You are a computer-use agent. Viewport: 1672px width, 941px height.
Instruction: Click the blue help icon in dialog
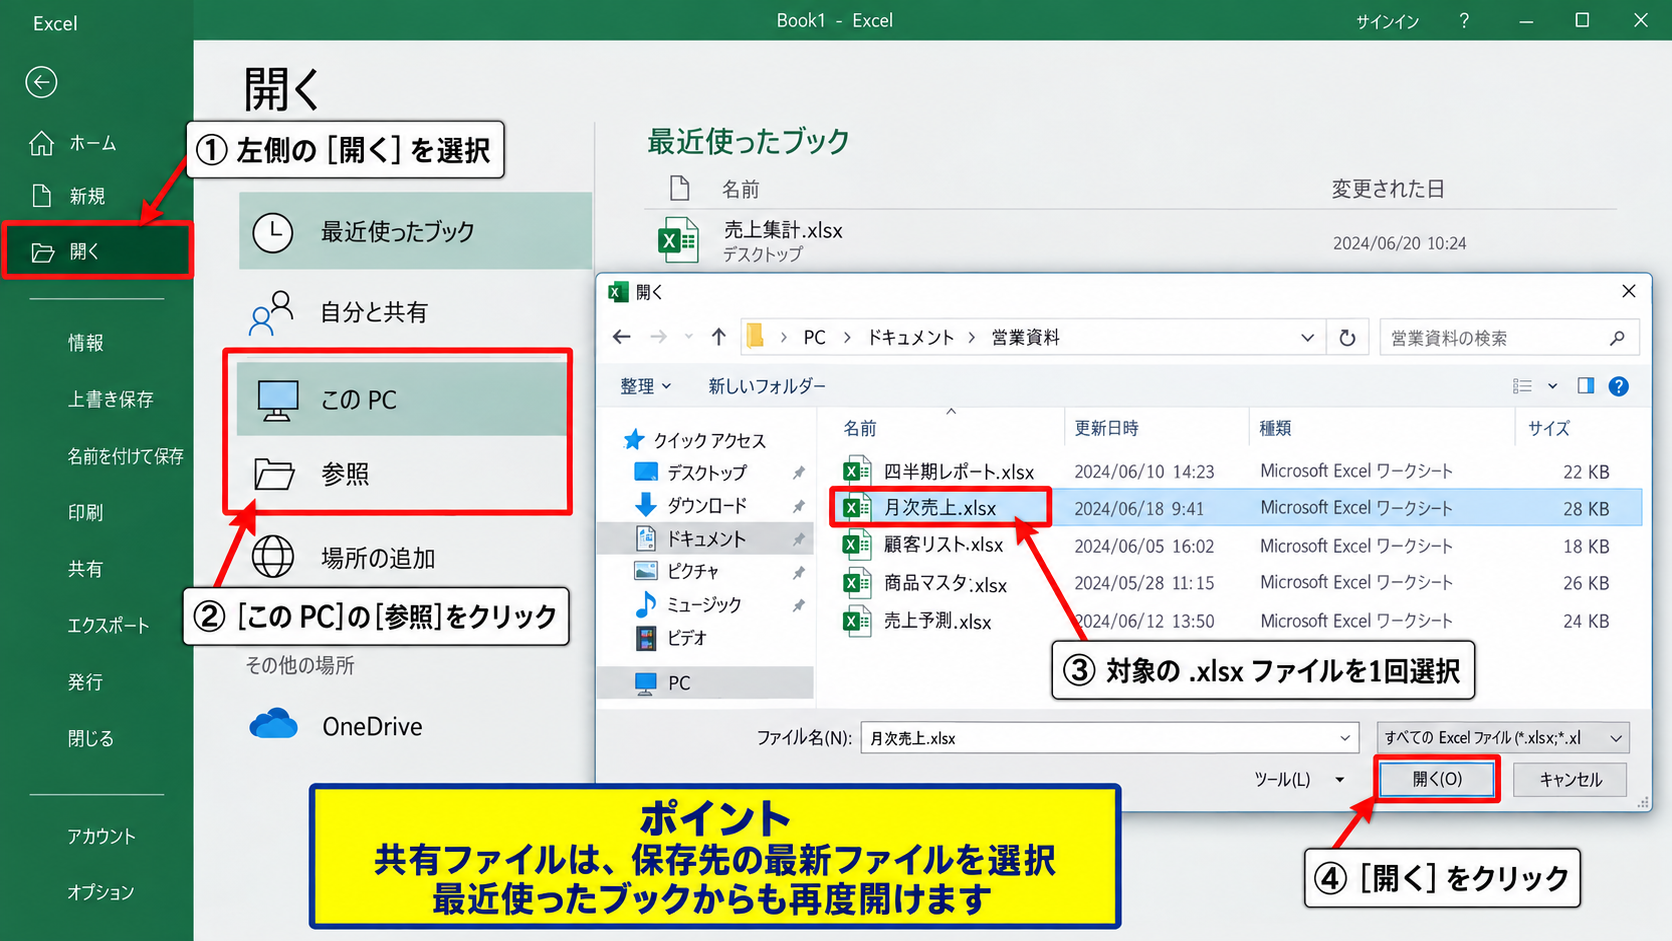(x=1619, y=386)
